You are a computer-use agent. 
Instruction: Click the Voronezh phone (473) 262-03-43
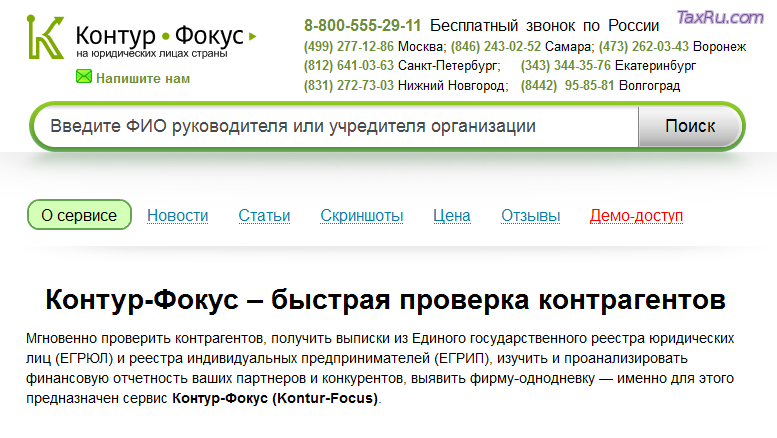pyautogui.click(x=644, y=47)
